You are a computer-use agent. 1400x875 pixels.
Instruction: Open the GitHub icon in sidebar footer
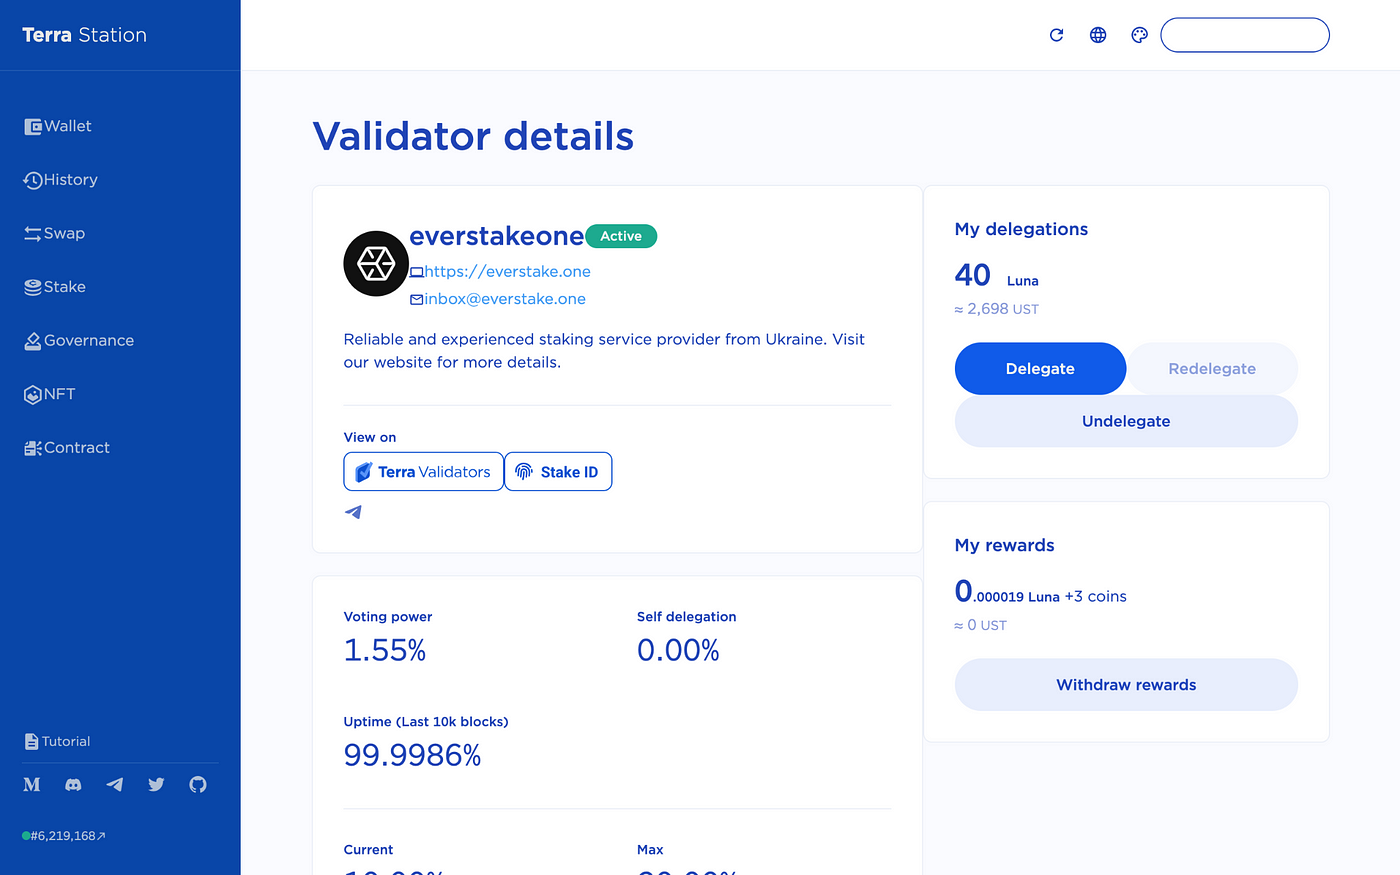coord(198,785)
